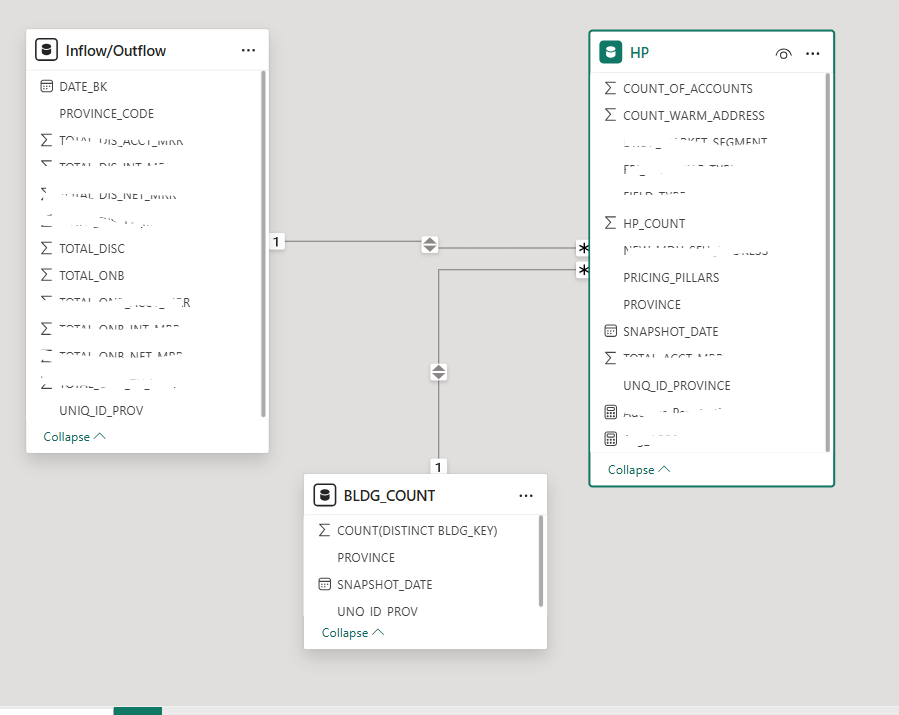Image resolution: width=899 pixels, height=715 pixels.
Task: Select the UNQ_ID_PROV field in BLDG_COUNT
Action: tap(377, 611)
